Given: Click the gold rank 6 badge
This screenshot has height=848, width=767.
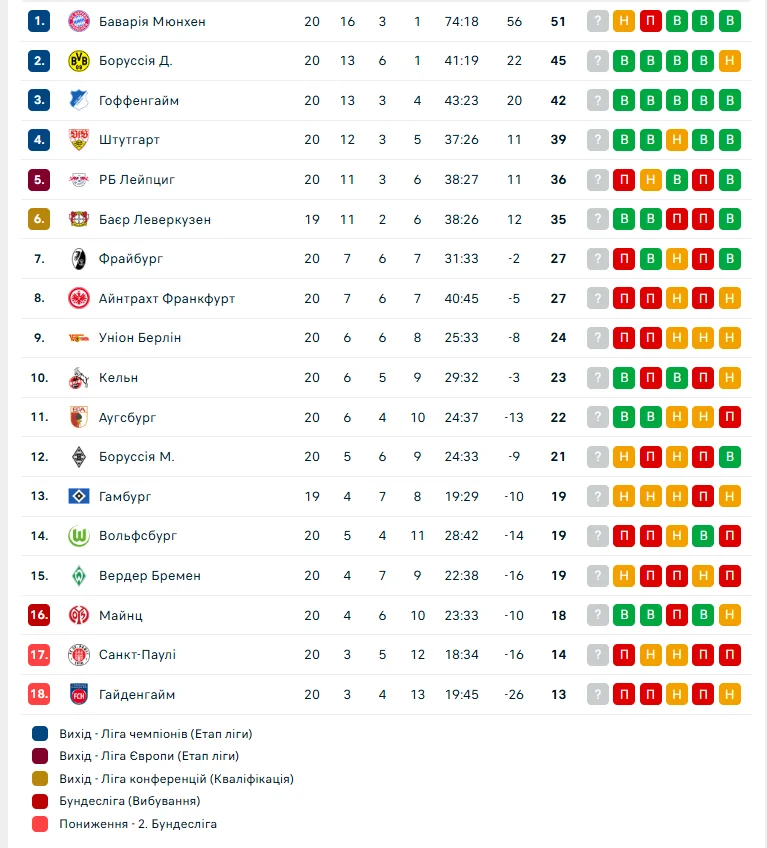Looking at the screenshot, I should [39, 219].
